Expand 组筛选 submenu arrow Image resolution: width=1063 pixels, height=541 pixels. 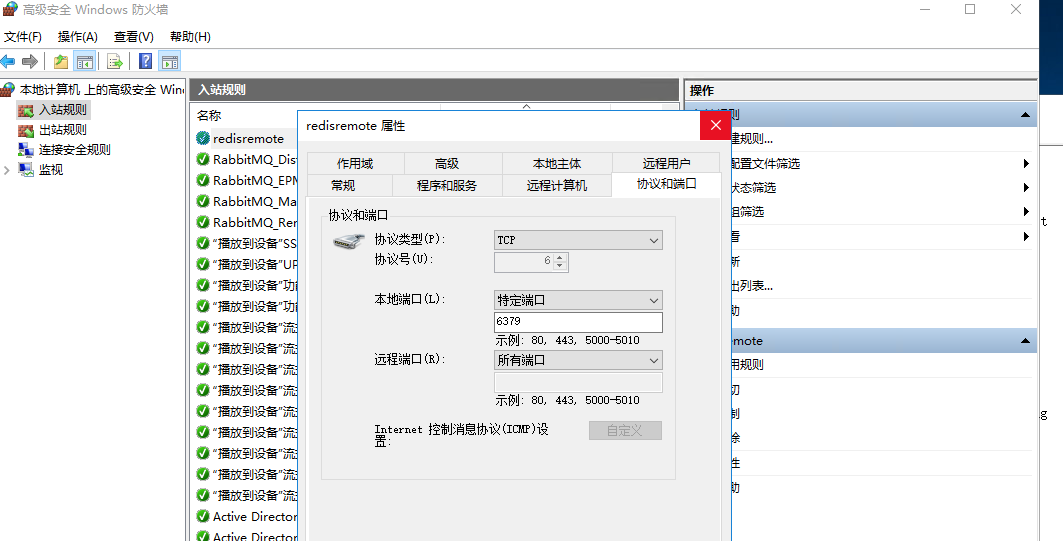1026,212
